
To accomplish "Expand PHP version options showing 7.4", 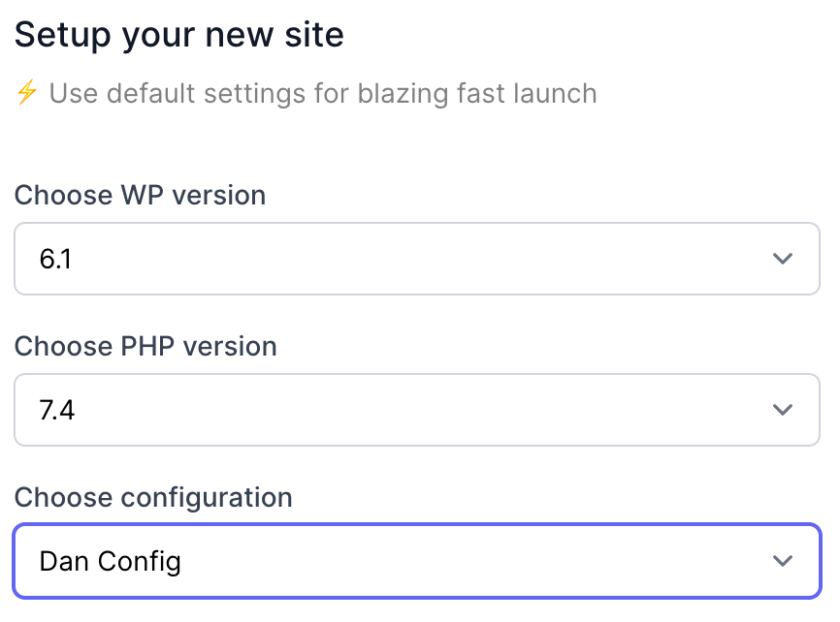I will pyautogui.click(x=417, y=410).
